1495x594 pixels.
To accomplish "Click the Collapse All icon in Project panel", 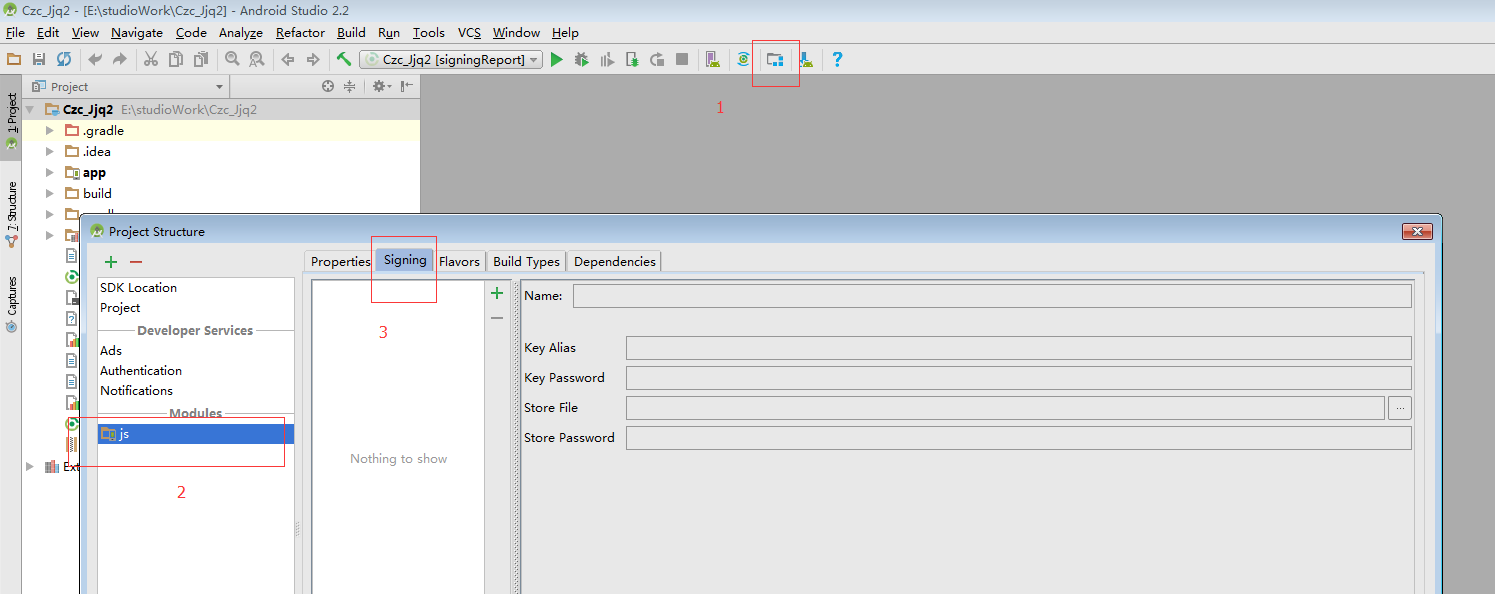I will tap(349, 87).
